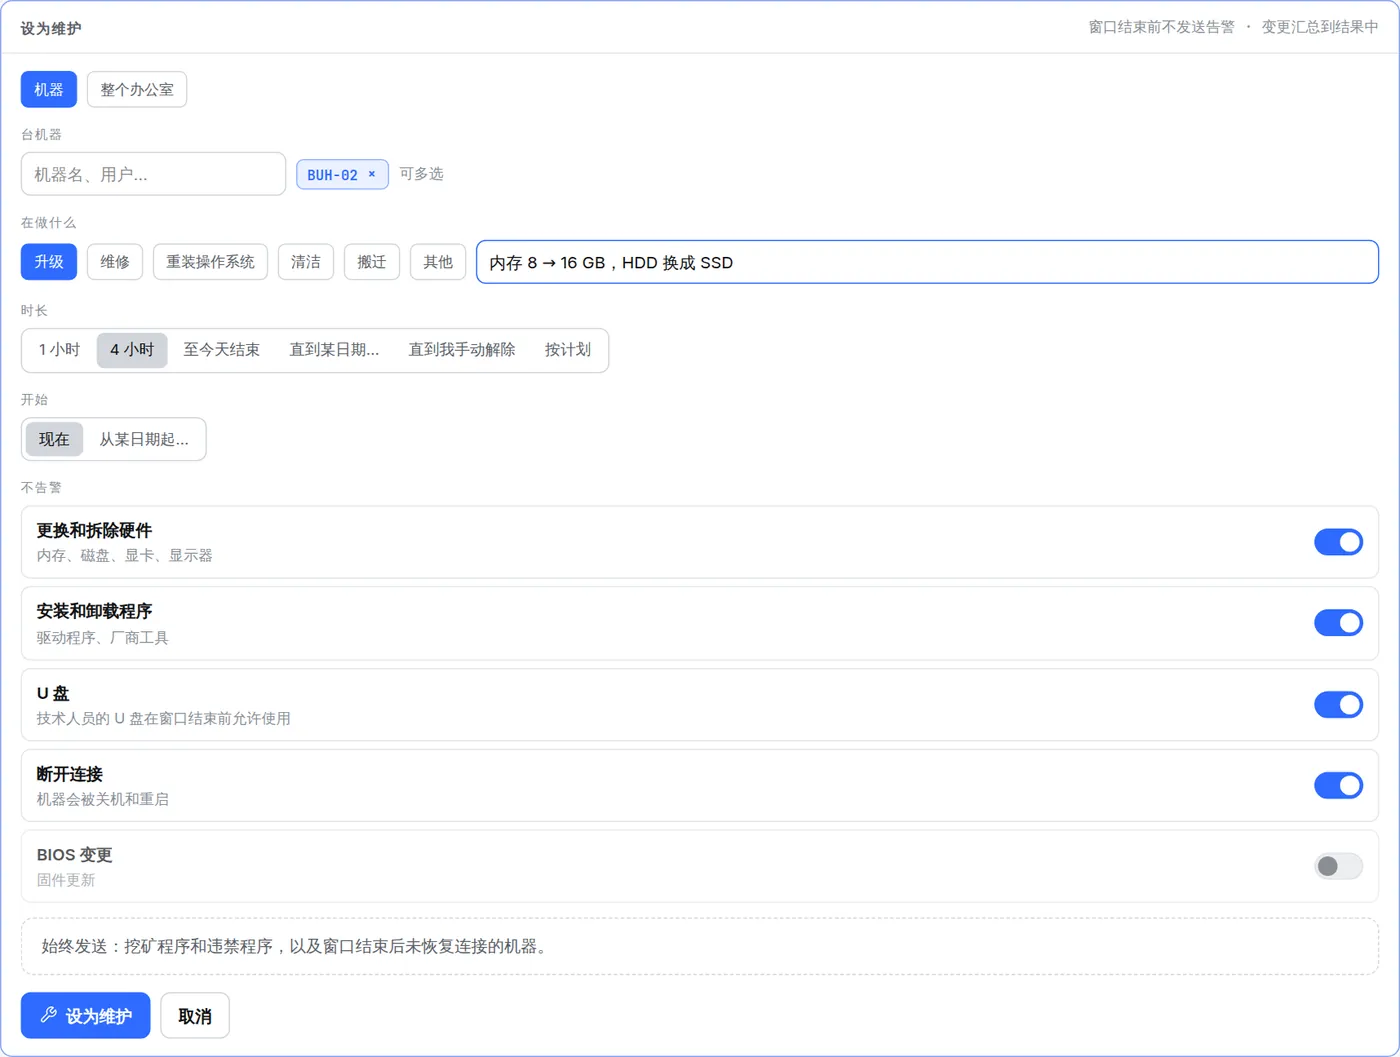
Task: Toggle the 安装和卸载程序 switch
Action: 1338,623
